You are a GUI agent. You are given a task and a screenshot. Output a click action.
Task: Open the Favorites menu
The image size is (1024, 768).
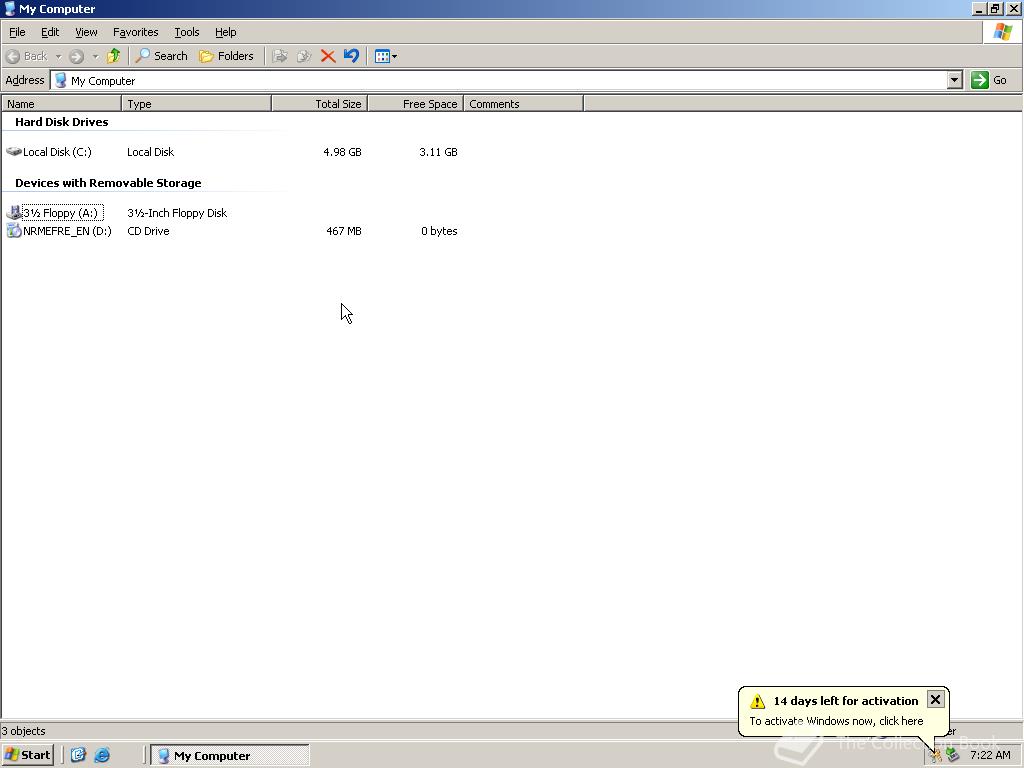click(x=135, y=32)
